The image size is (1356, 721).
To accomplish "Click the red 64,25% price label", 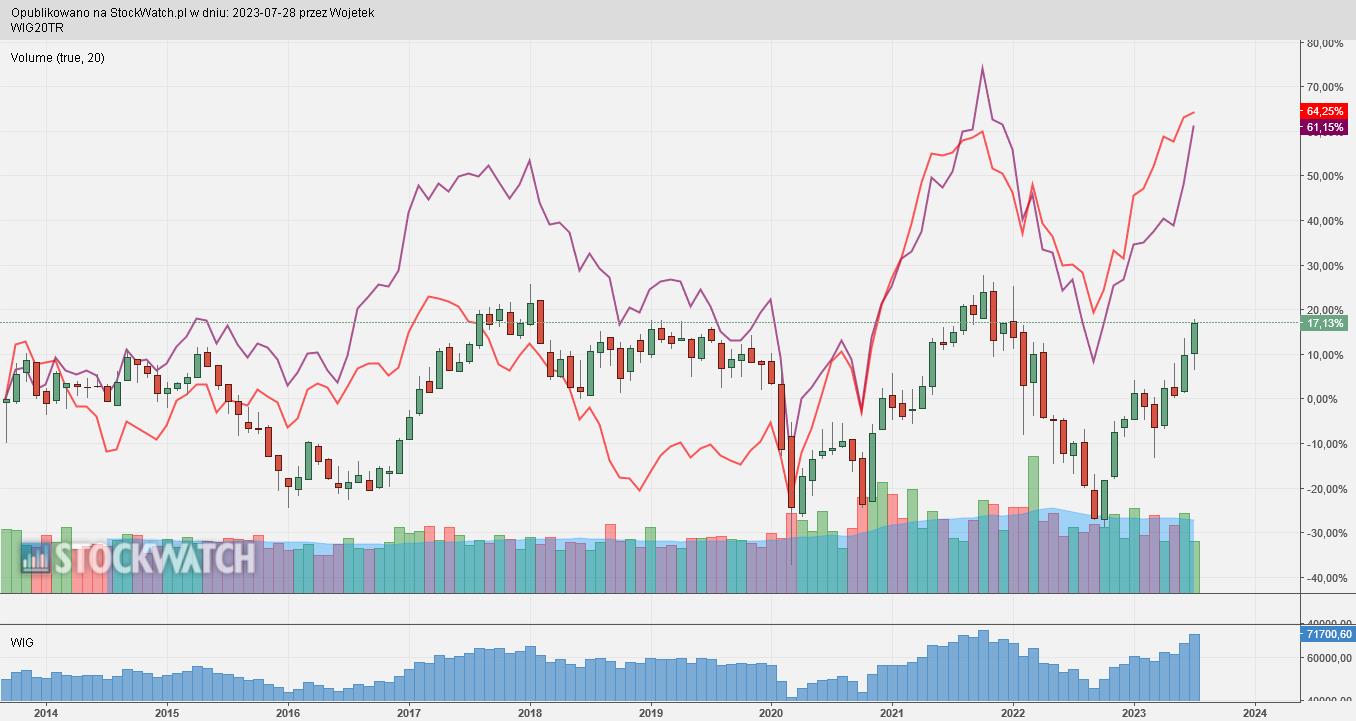I will pyautogui.click(x=1326, y=111).
